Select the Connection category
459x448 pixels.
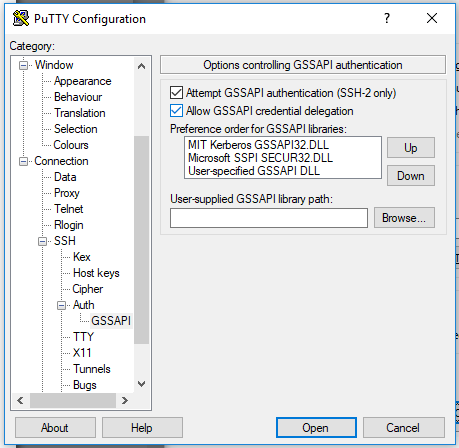tap(61, 161)
